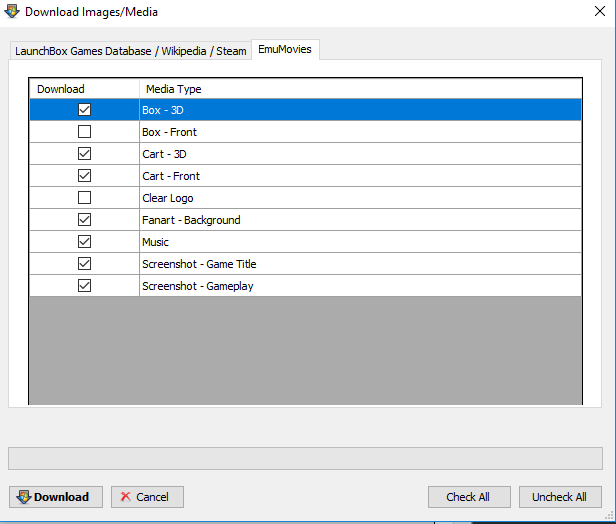Uncheck the Fanart - Background checkbox
The image size is (616, 524).
pos(84,220)
